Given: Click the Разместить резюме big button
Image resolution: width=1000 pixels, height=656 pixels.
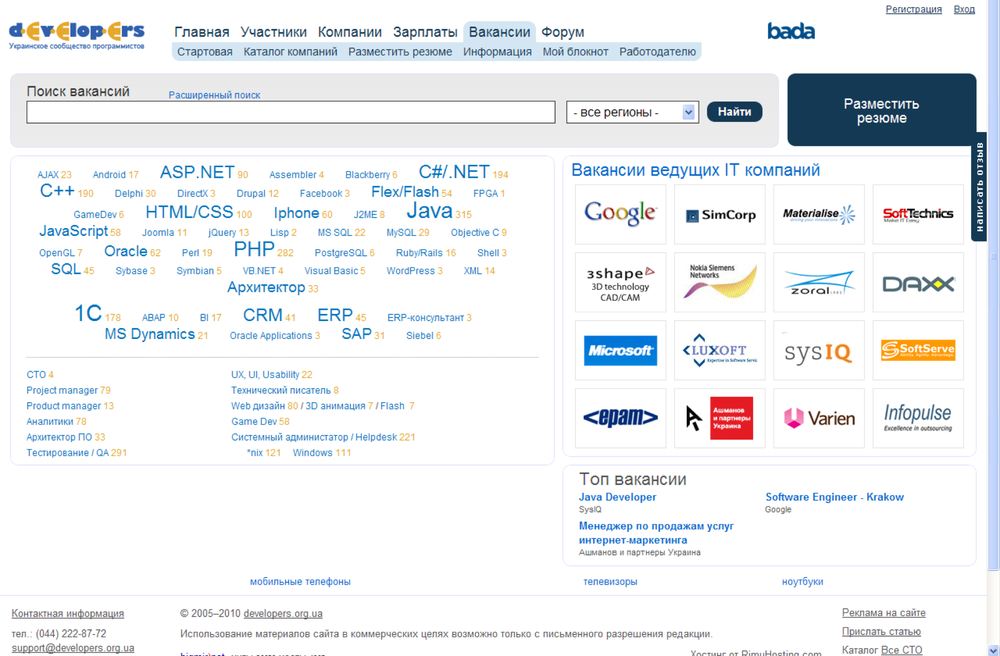Looking at the screenshot, I should (x=881, y=111).
